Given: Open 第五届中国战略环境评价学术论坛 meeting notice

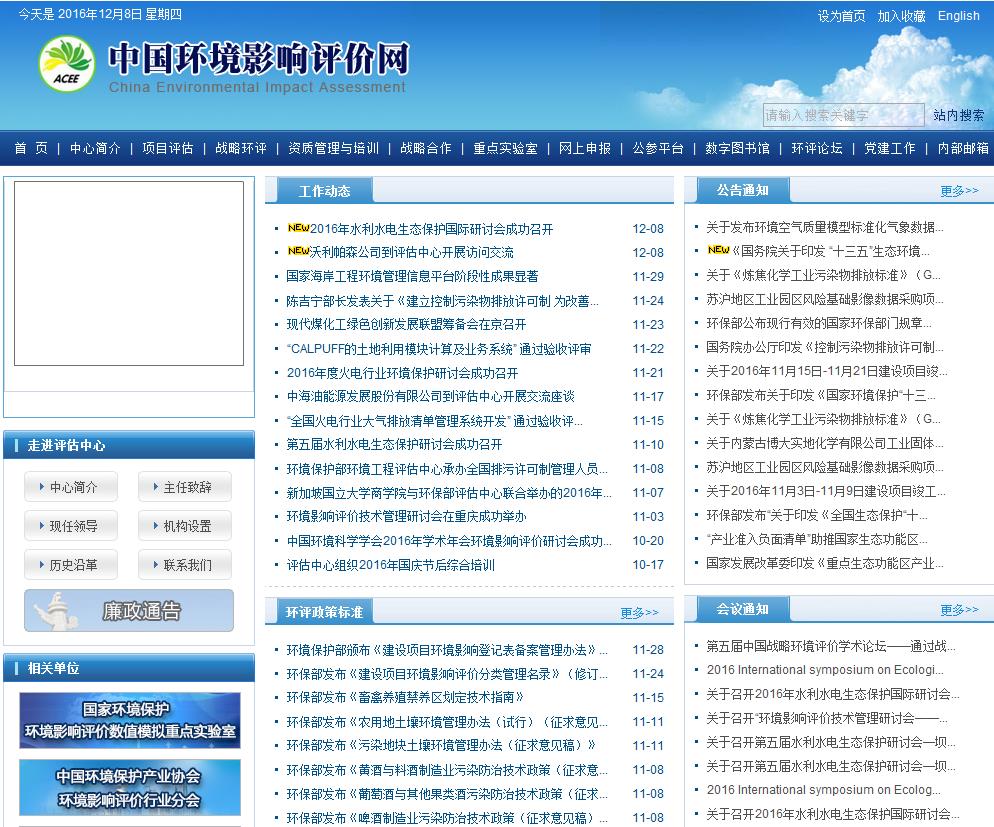Looking at the screenshot, I should (x=830, y=646).
